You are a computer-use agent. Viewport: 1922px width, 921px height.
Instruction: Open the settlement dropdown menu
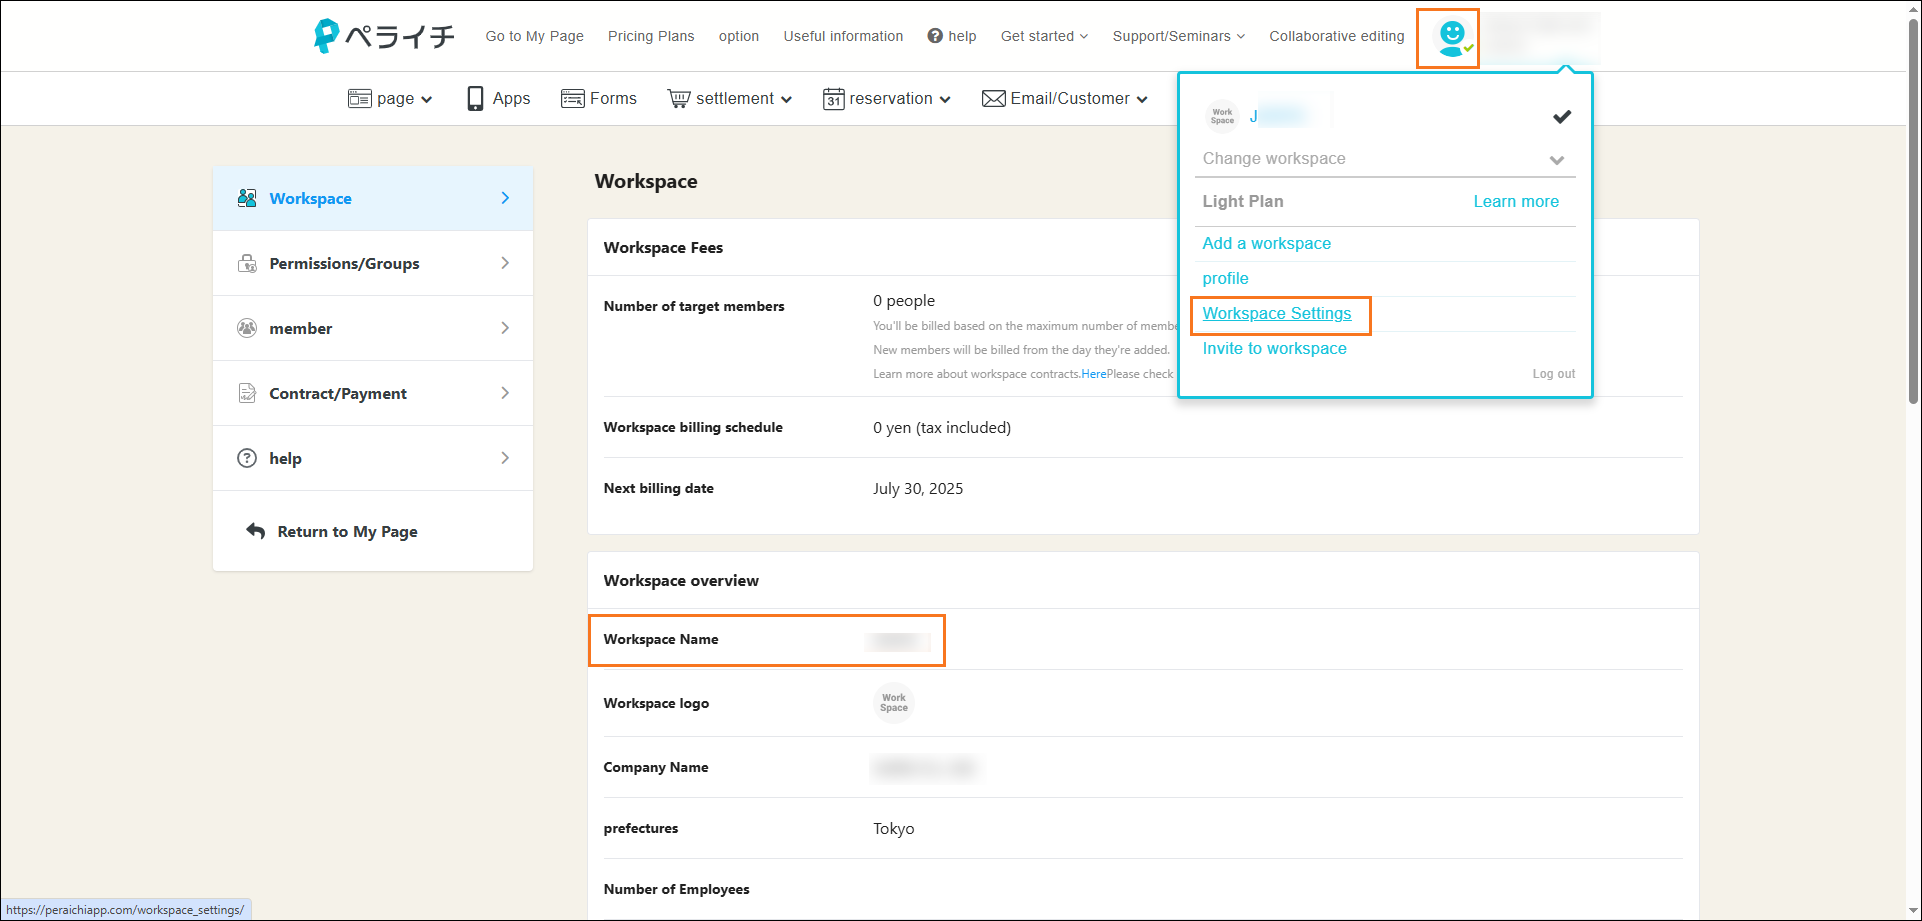coord(730,98)
